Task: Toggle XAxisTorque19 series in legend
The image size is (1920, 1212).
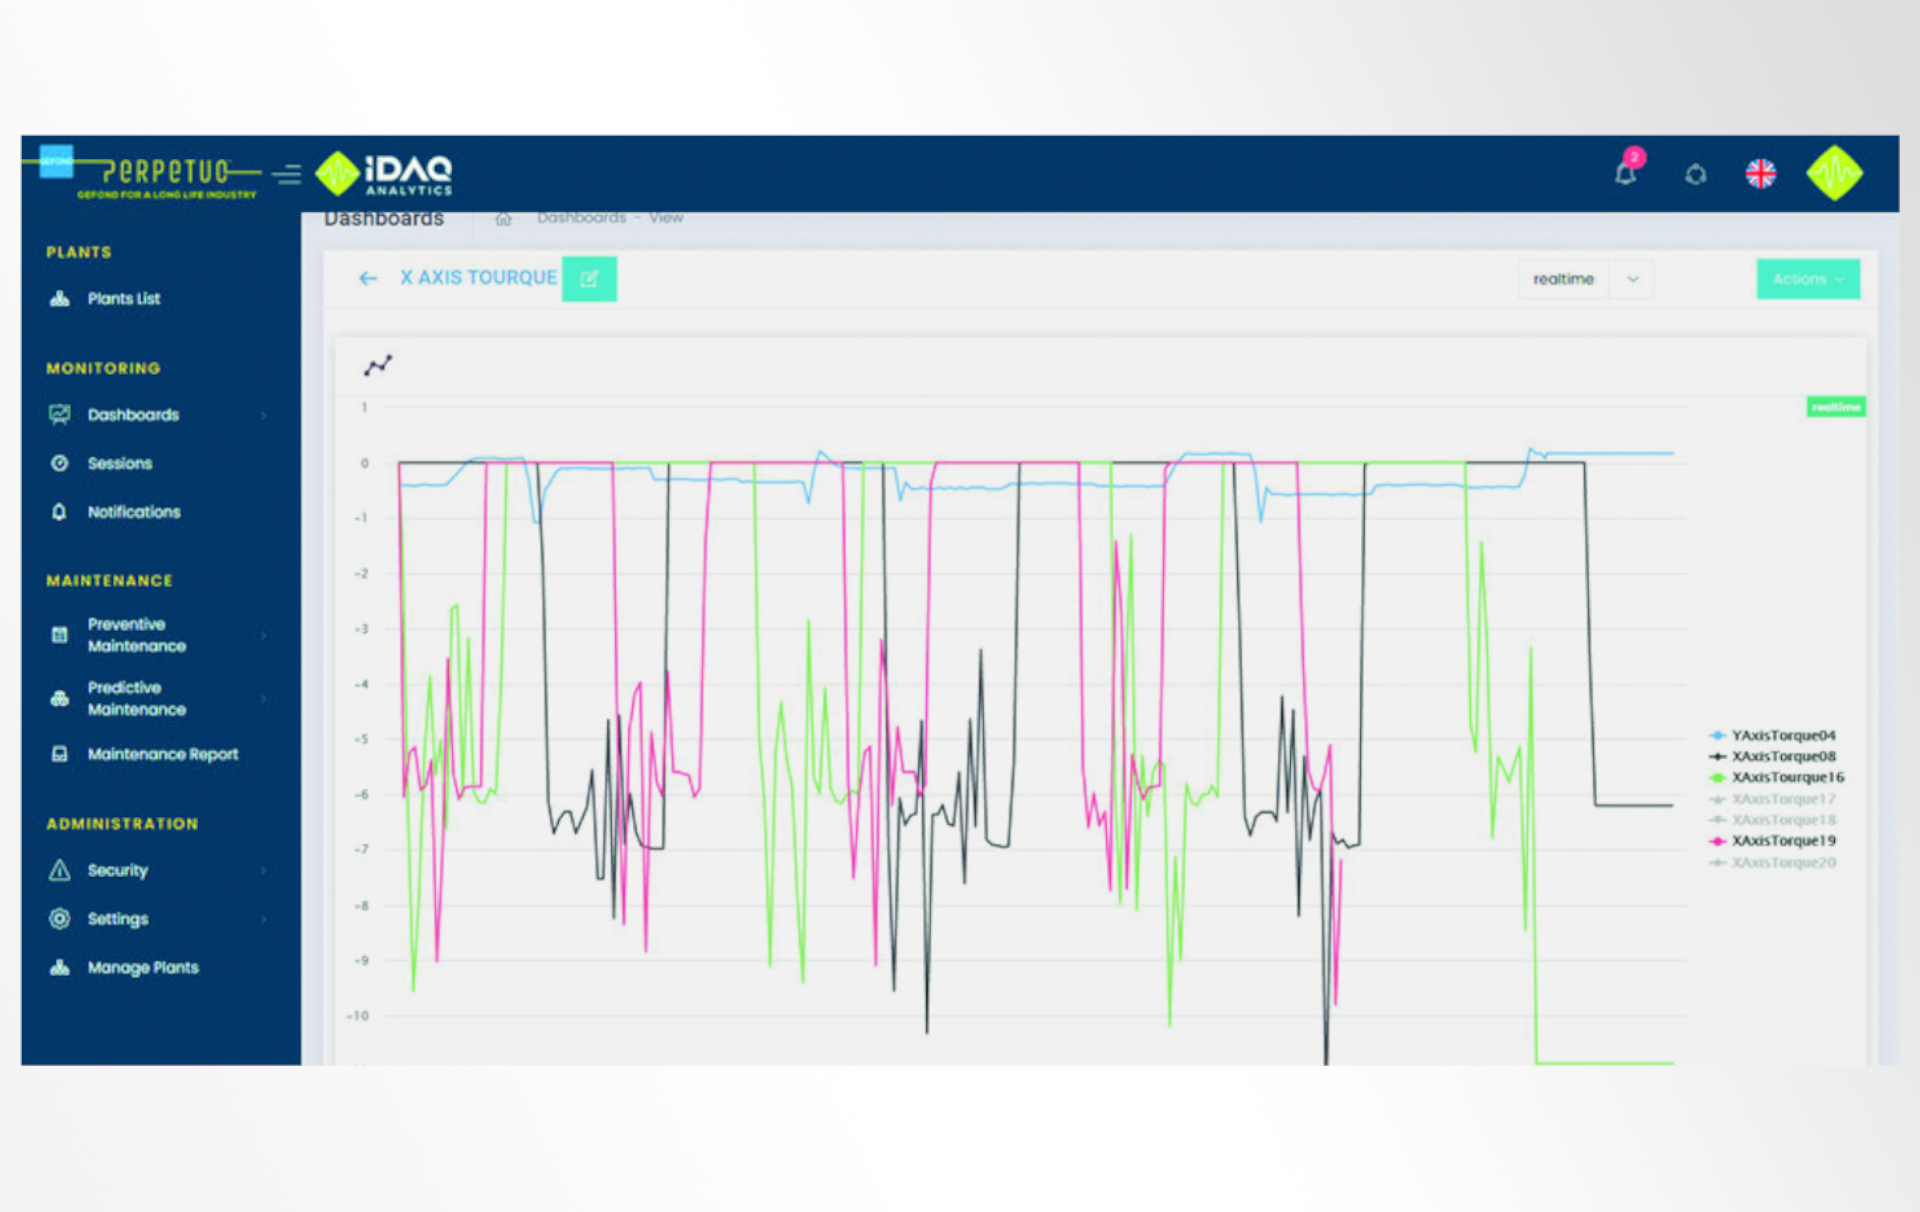Action: (x=1772, y=841)
